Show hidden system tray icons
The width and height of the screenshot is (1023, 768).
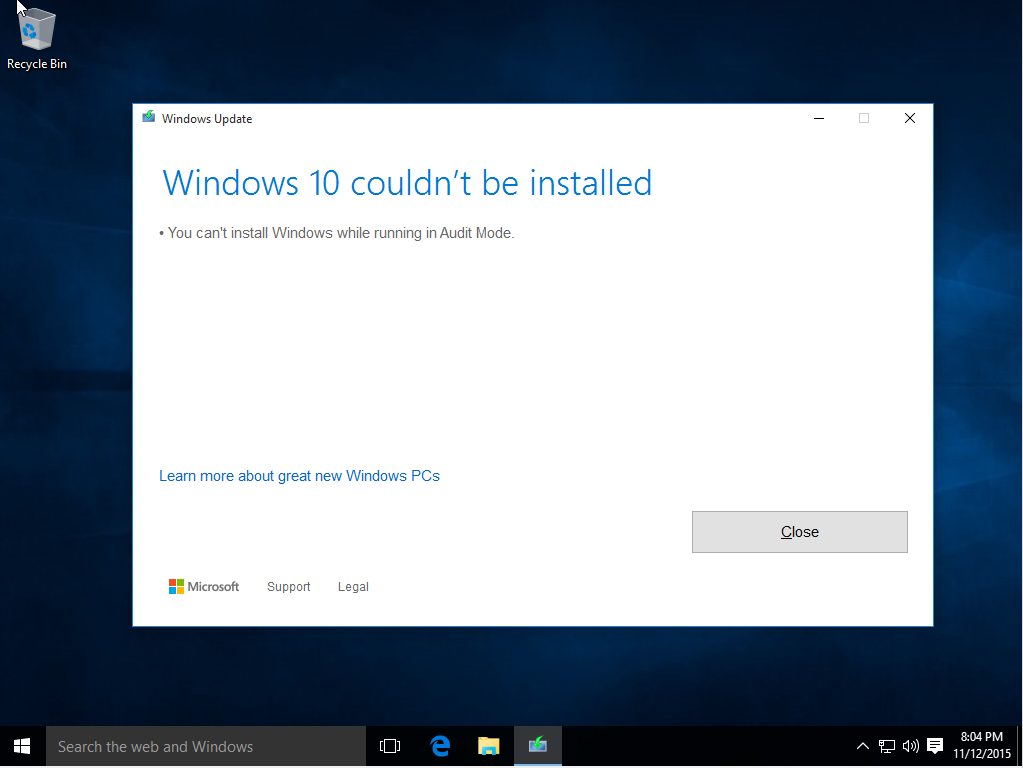(x=863, y=746)
